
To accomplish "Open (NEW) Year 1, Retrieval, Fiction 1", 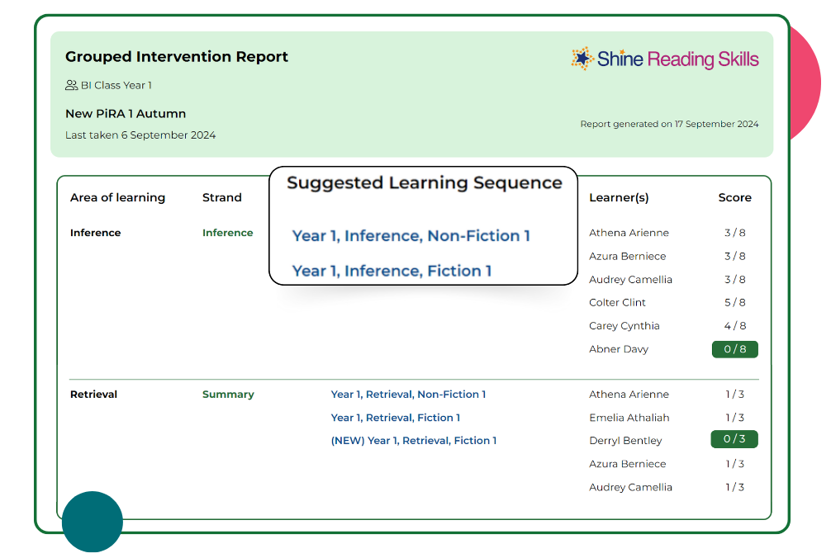I will point(413,441).
